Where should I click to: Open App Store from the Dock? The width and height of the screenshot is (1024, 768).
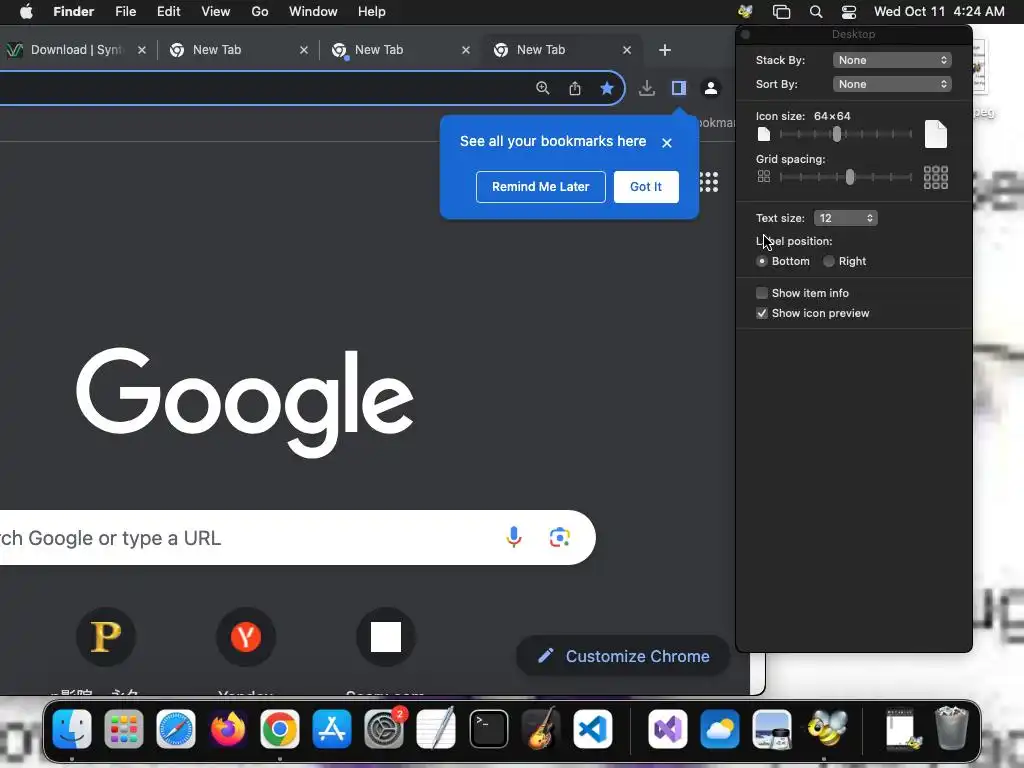coord(332,729)
